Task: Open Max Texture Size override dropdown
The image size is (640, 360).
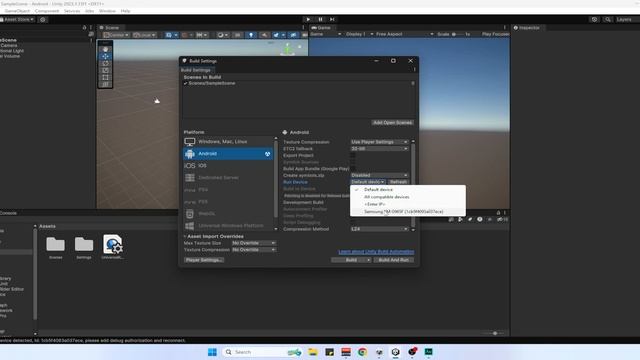Action: pyautogui.click(x=253, y=243)
